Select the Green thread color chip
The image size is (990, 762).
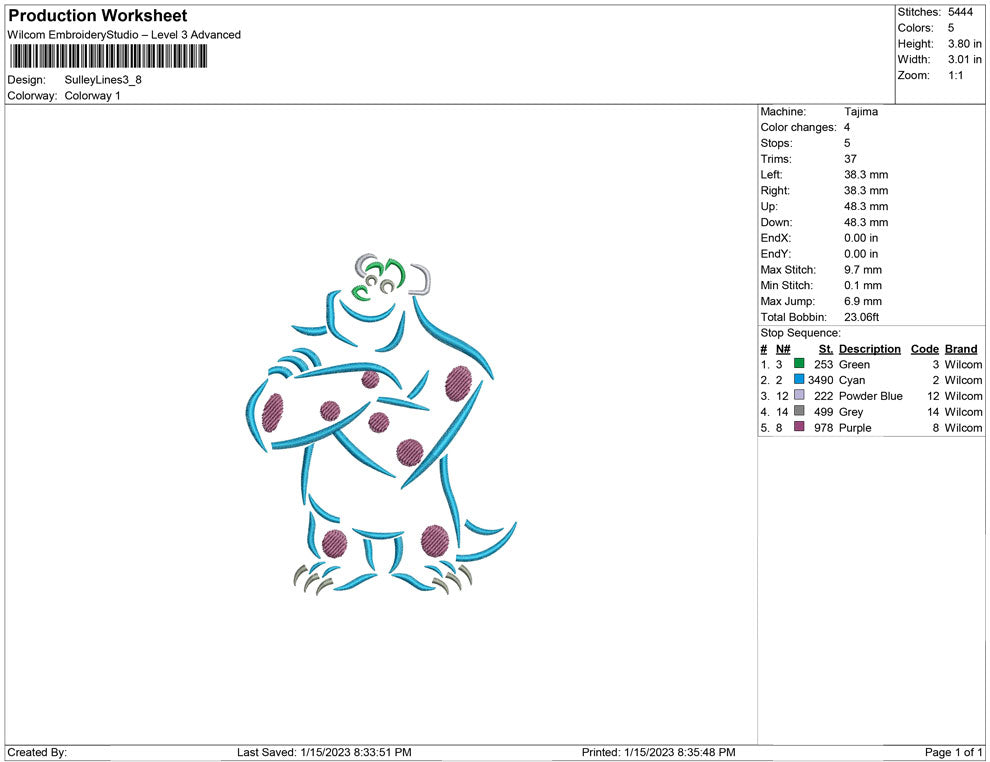(797, 365)
